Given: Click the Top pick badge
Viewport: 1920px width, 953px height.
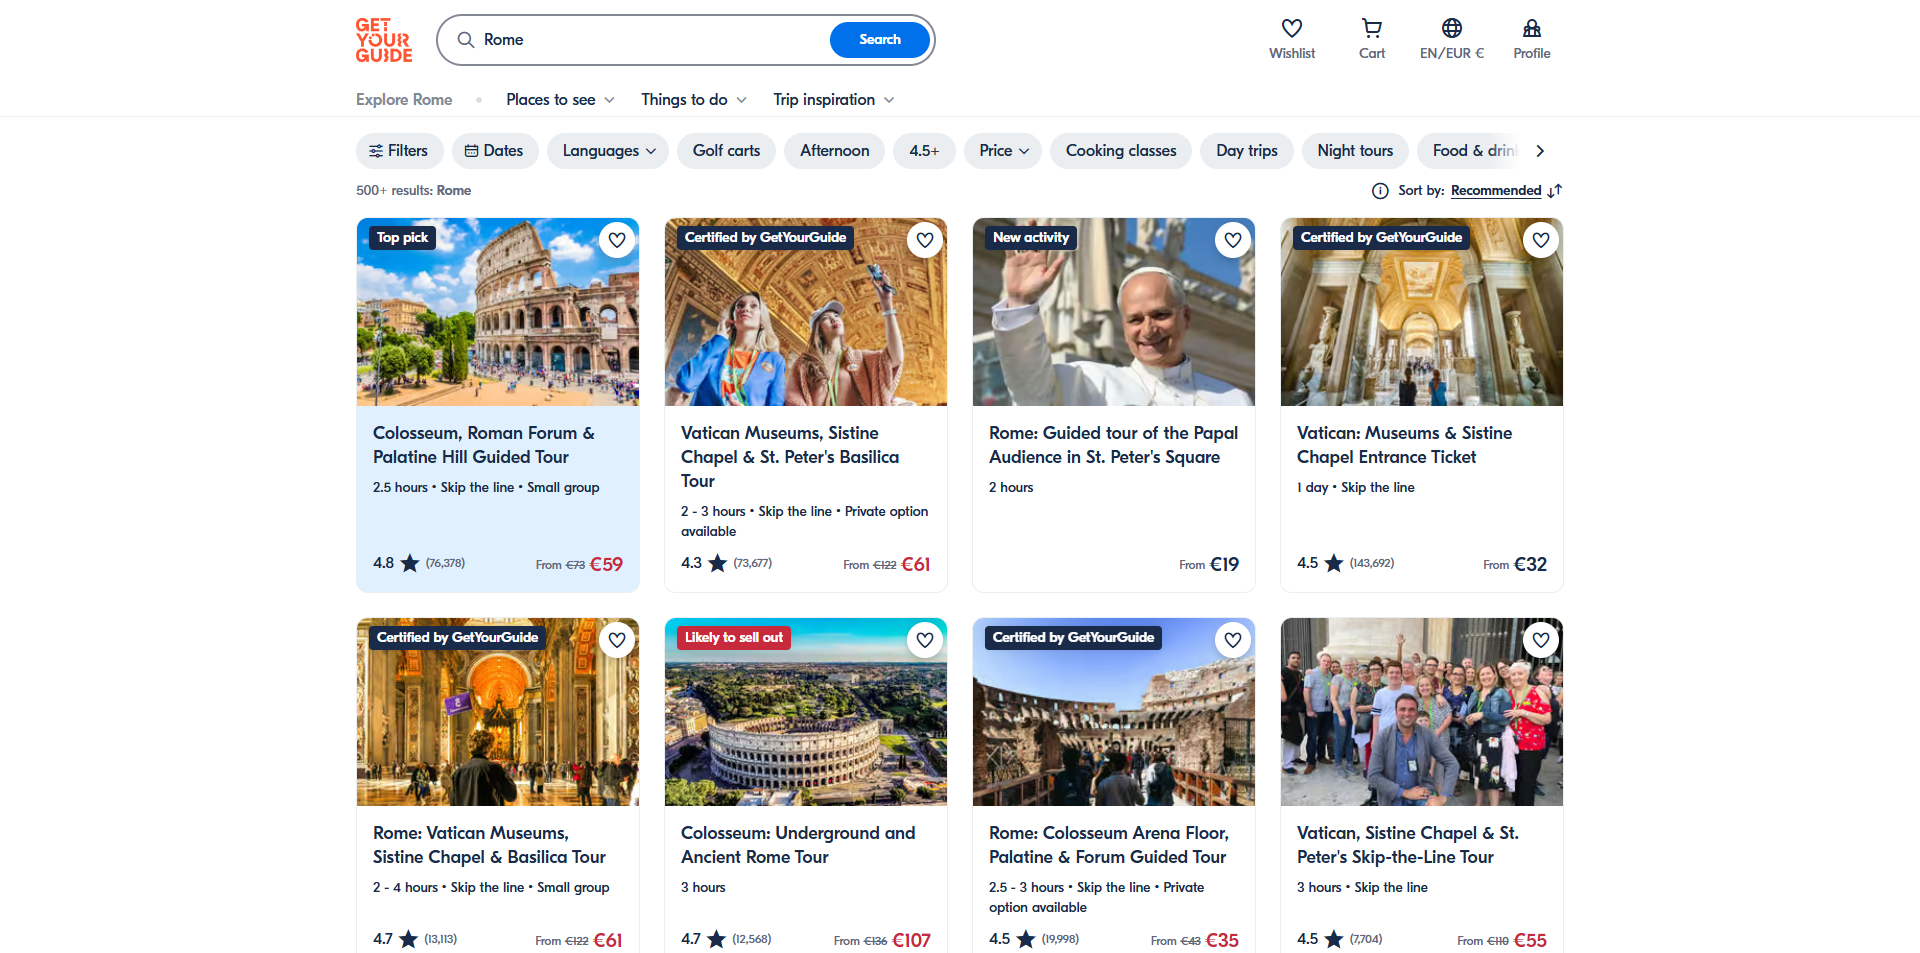Looking at the screenshot, I should tap(402, 237).
